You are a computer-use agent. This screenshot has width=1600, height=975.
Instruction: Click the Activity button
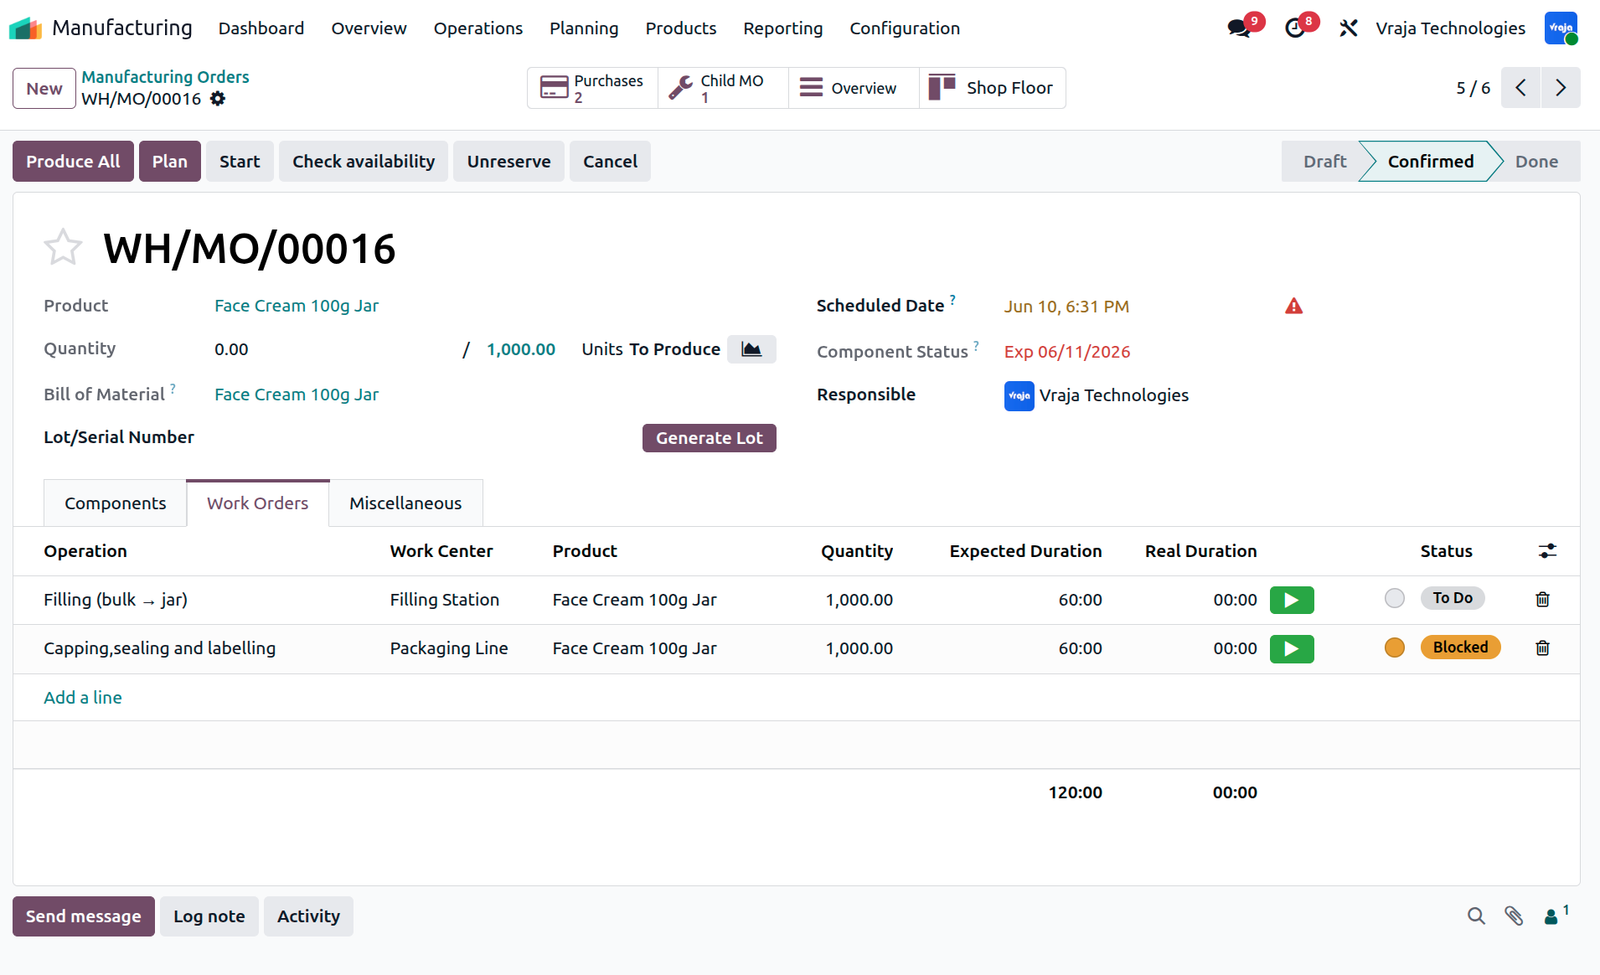(308, 916)
